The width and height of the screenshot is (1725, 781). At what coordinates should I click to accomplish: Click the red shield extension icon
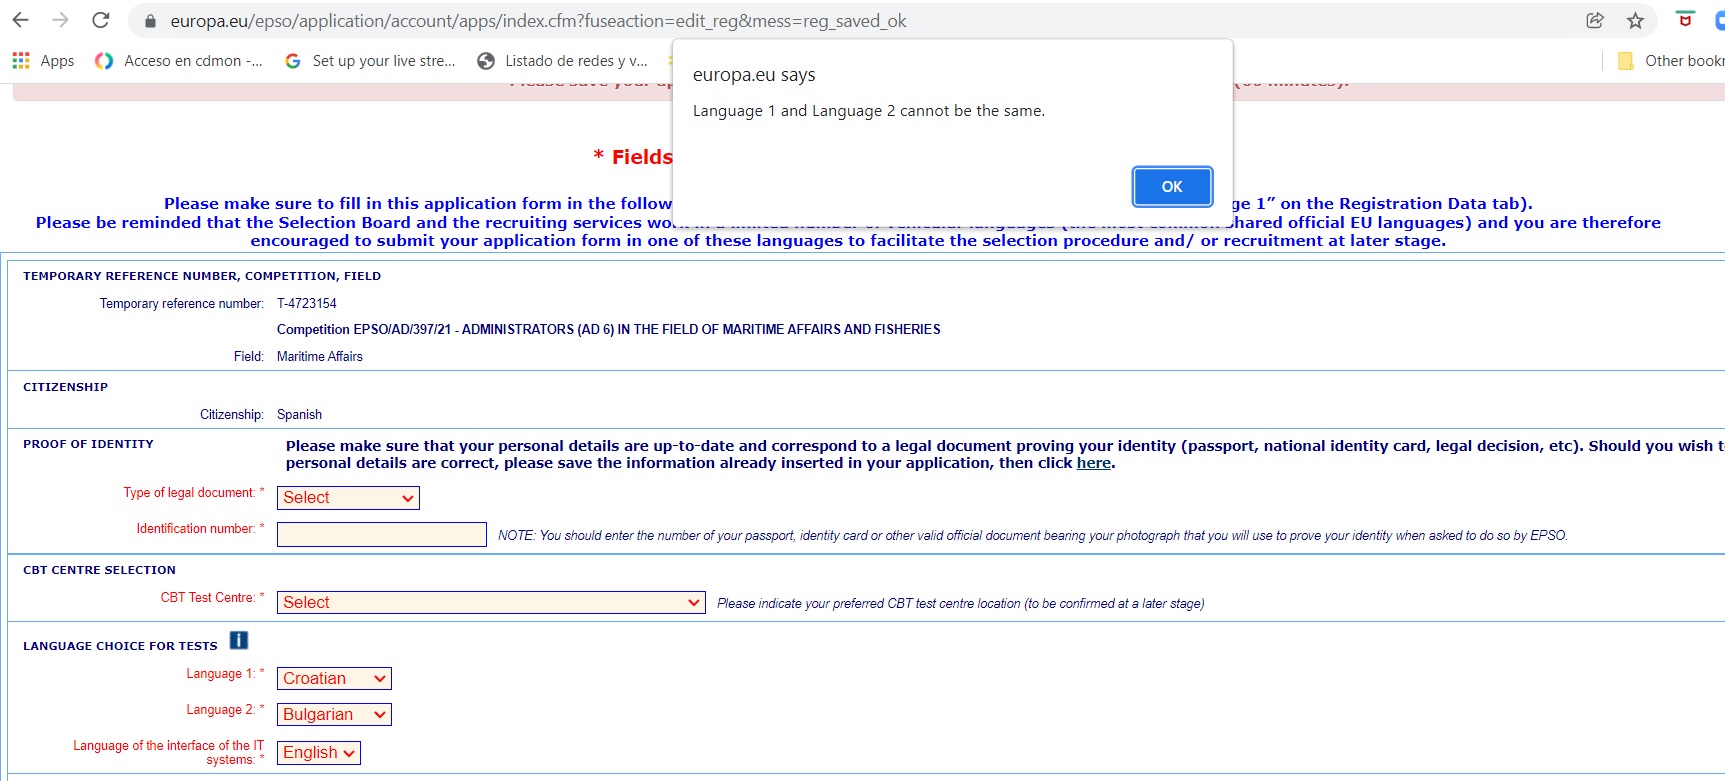pos(1685,20)
